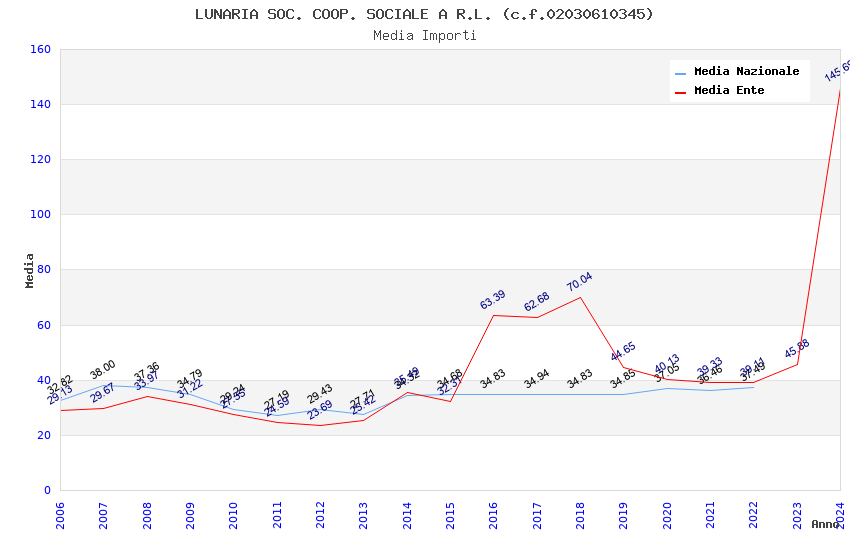Click the 80 y-axis tick label

tap(43, 269)
